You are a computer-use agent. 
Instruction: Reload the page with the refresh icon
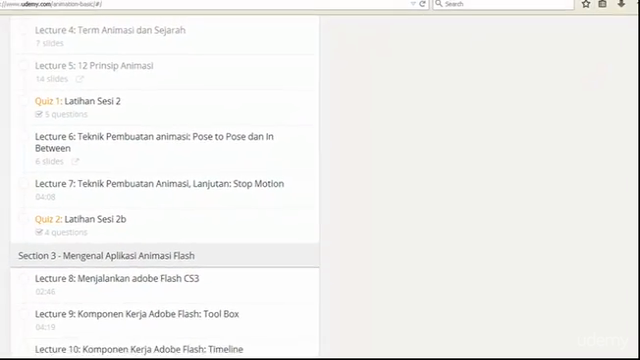[422, 4]
